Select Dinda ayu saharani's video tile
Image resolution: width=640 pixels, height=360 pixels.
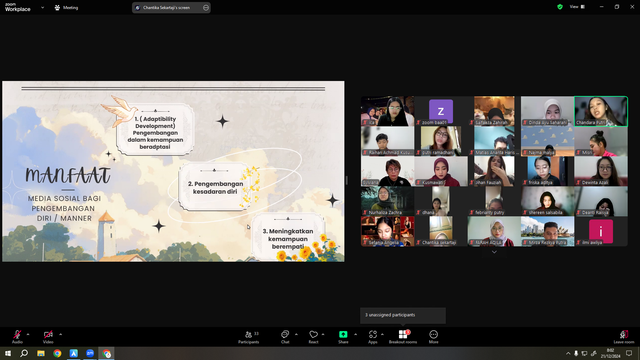tap(547, 111)
